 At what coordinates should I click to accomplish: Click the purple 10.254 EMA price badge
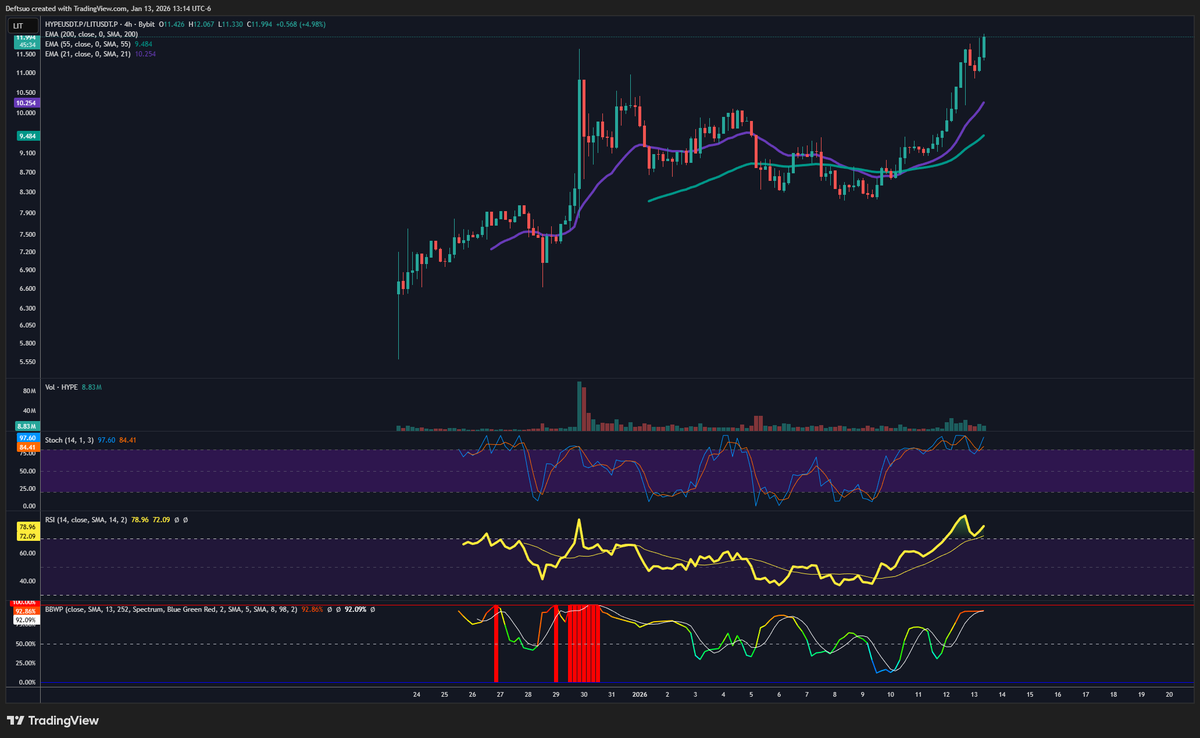coord(24,104)
